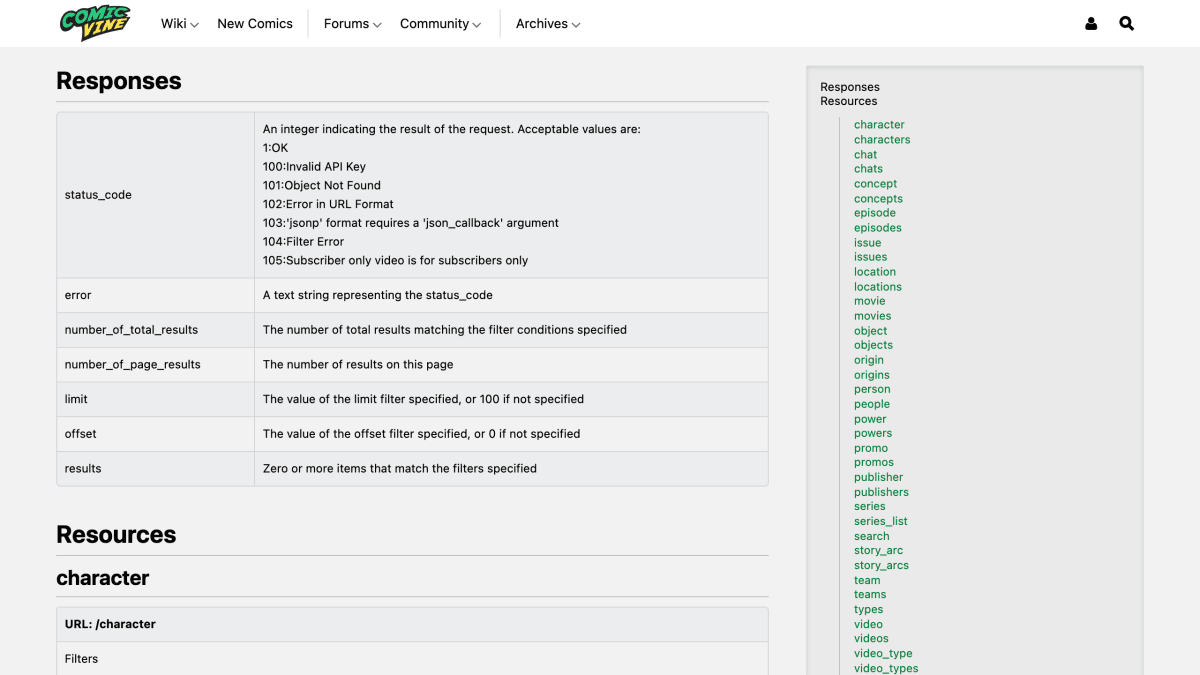Go to series_list resource link
This screenshot has width=1200, height=675.
(881, 521)
